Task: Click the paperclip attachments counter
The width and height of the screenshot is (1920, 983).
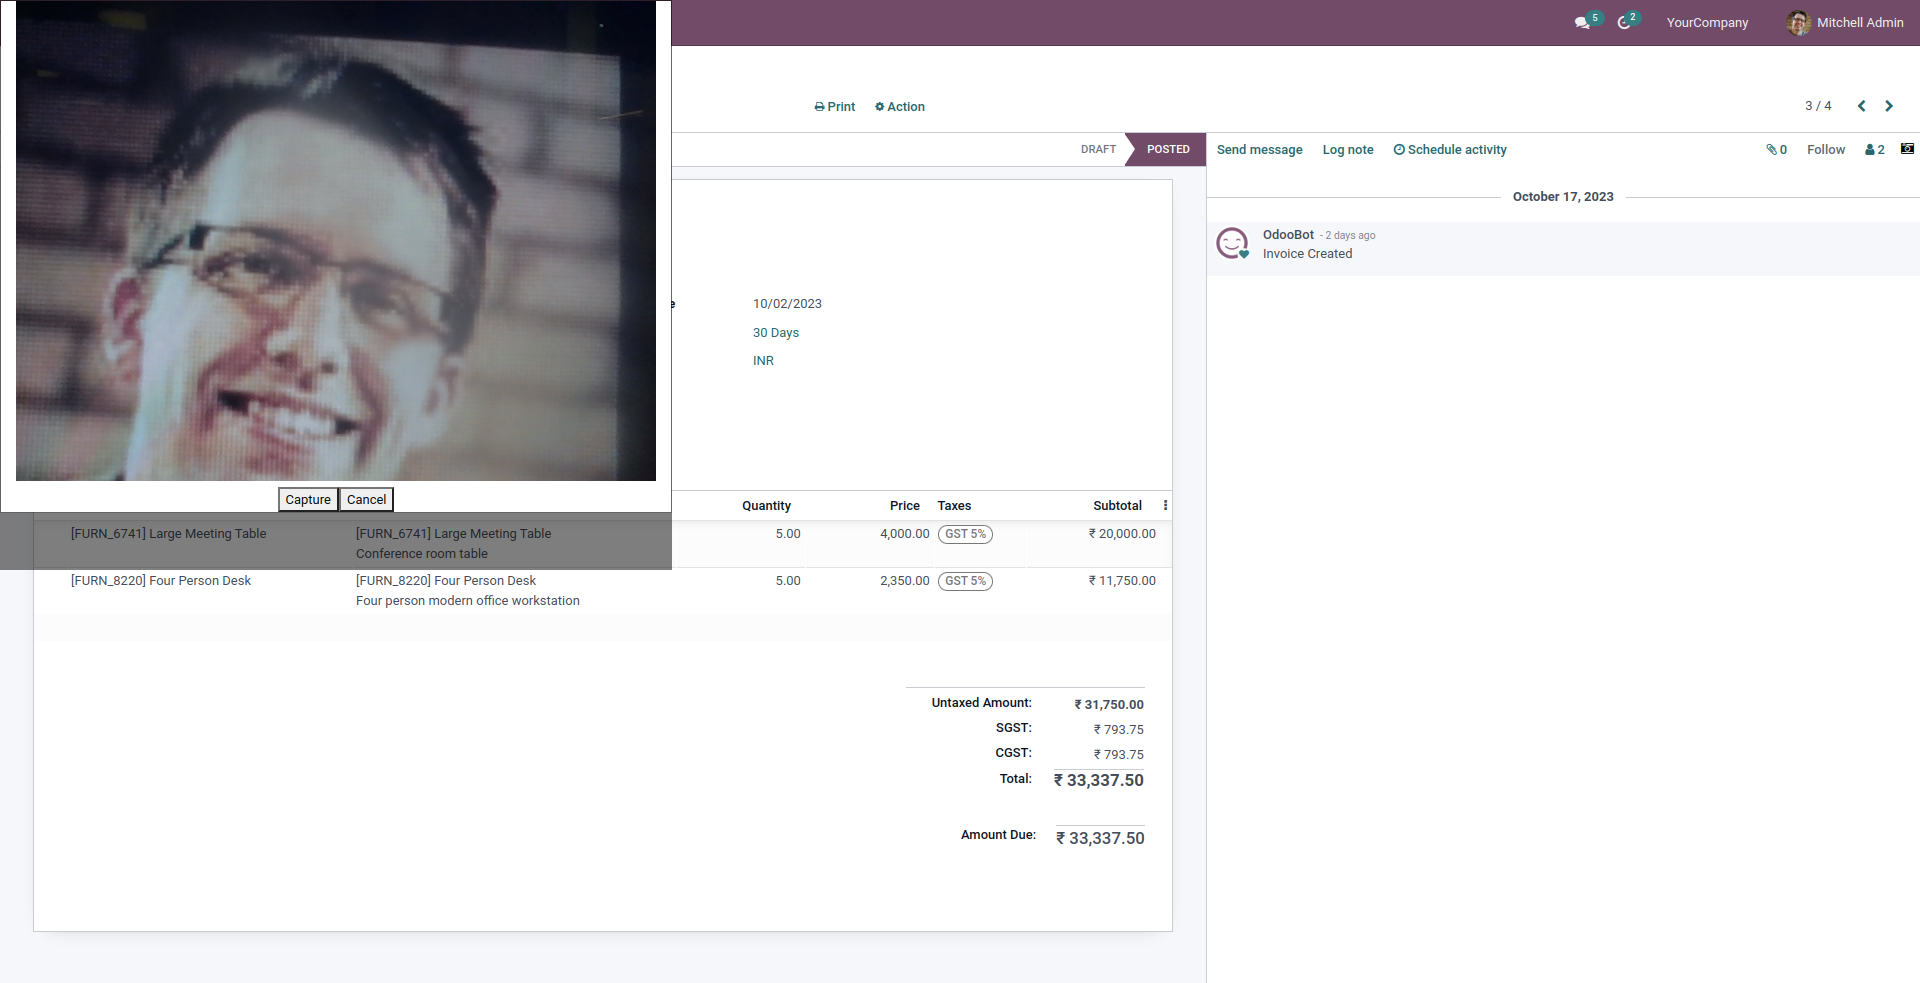Action: [1776, 150]
